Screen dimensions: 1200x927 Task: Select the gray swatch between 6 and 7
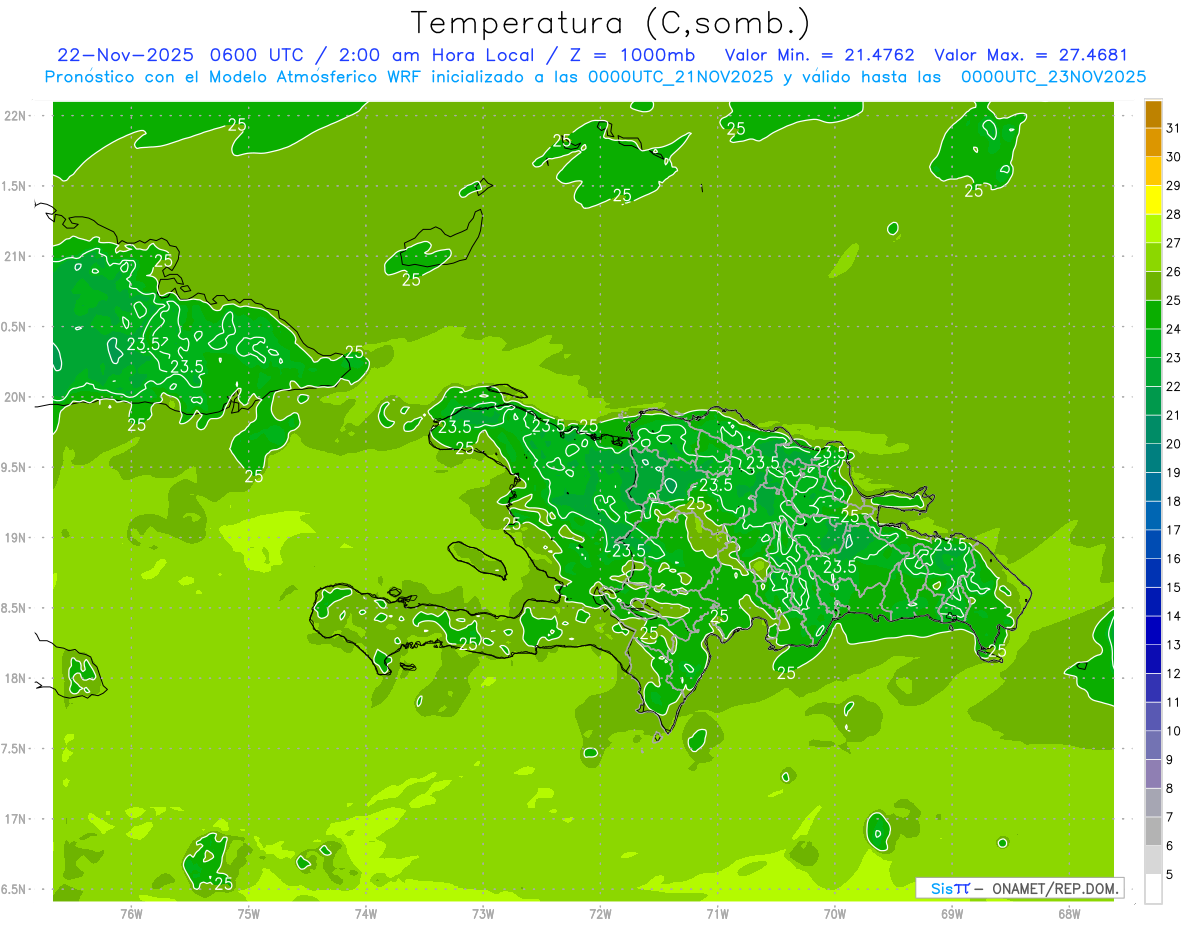click(1153, 831)
